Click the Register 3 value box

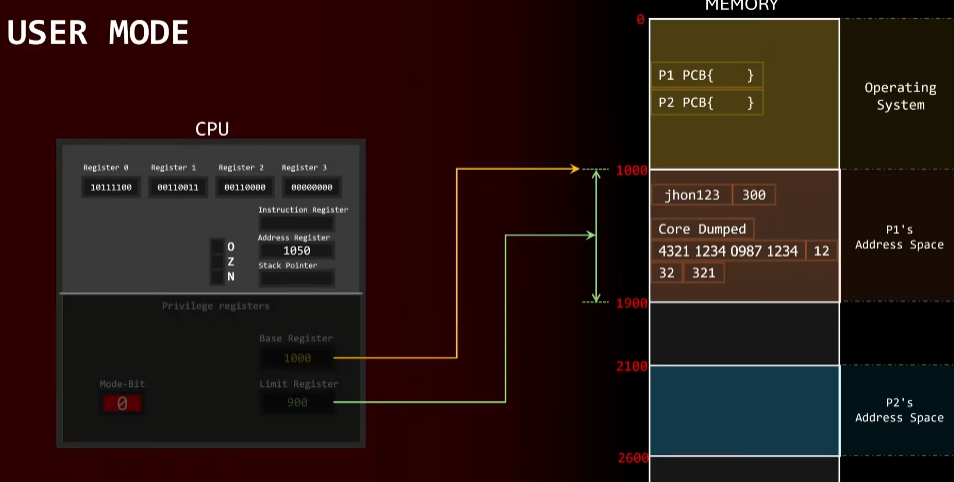(312, 187)
